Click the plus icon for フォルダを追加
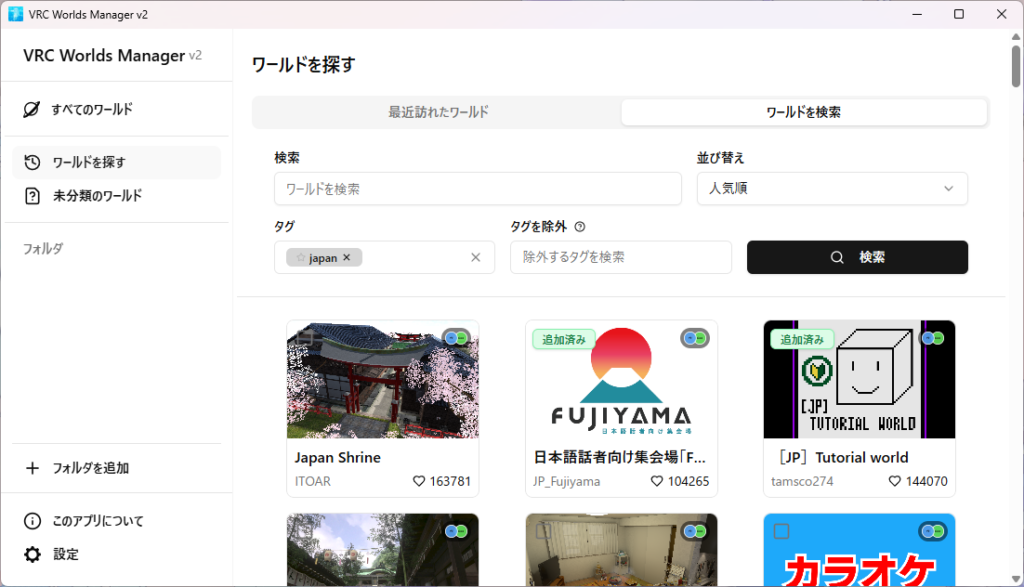 (32, 468)
